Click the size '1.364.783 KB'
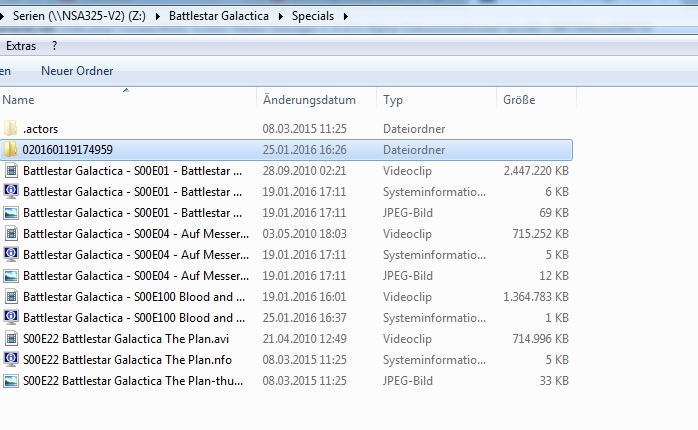The image size is (698, 430). tap(536, 296)
